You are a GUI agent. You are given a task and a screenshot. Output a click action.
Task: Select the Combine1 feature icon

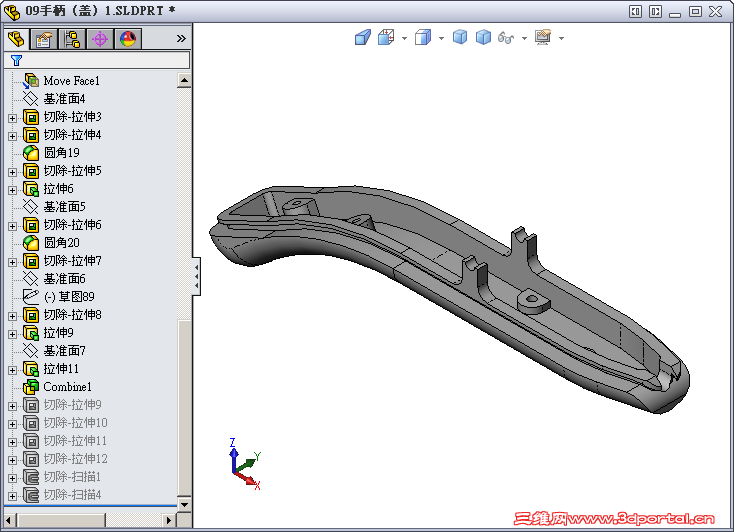coord(31,387)
